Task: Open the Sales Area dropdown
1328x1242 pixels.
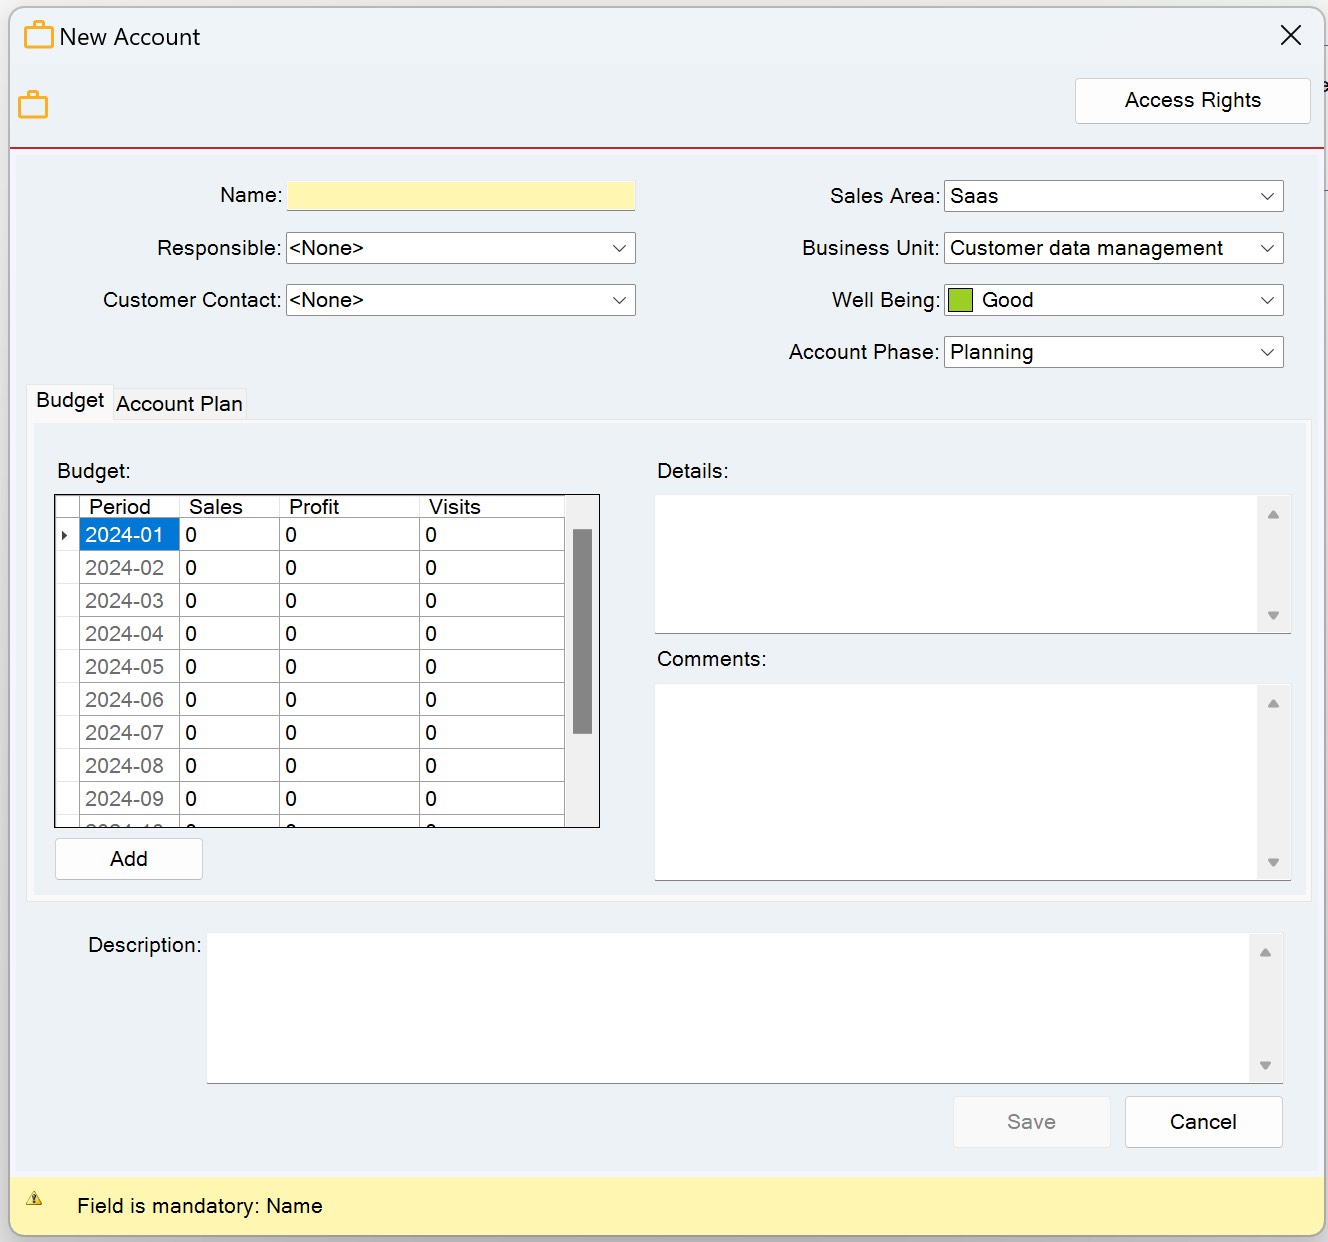Action: click(1114, 196)
